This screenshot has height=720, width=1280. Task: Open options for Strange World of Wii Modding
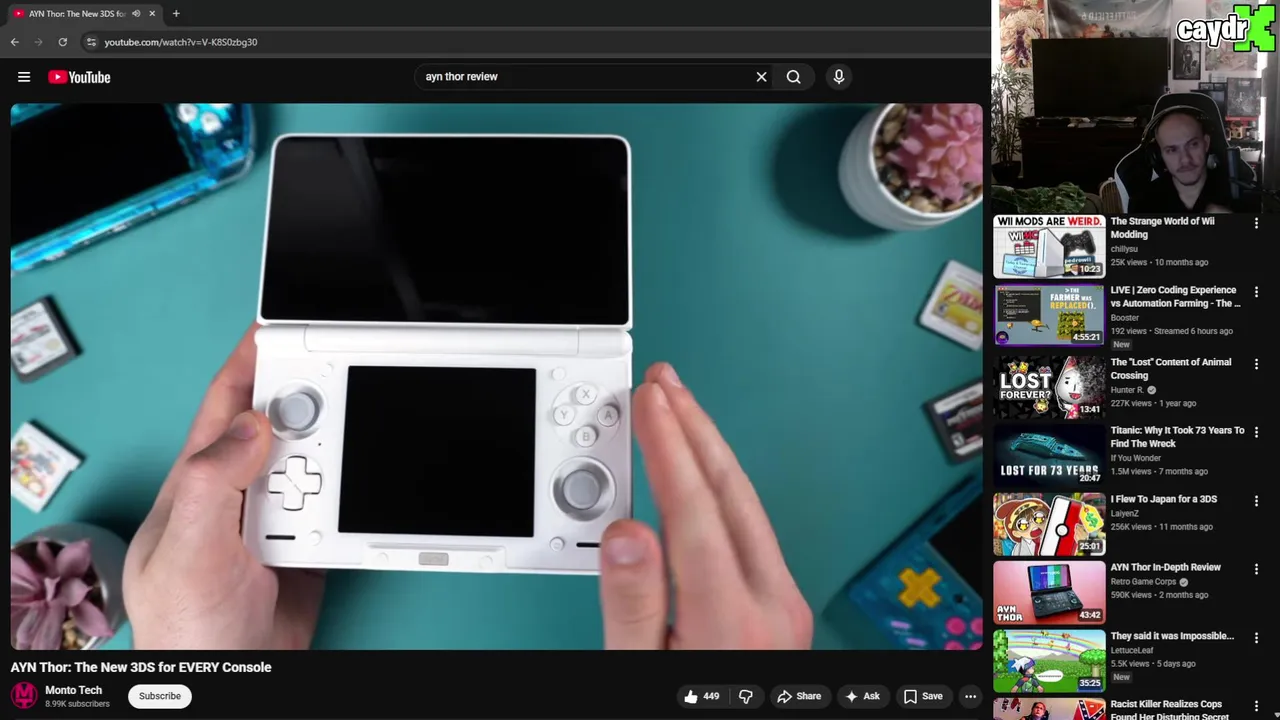pos(1256,223)
